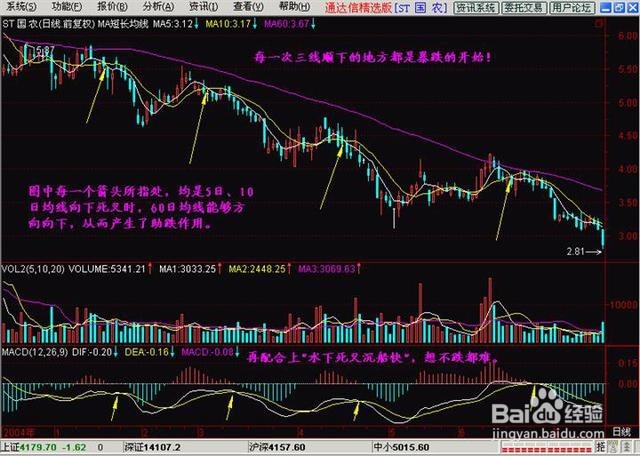Click the 5.00 price axis label
The width and height of the screenshot is (640, 456).
click(x=627, y=102)
